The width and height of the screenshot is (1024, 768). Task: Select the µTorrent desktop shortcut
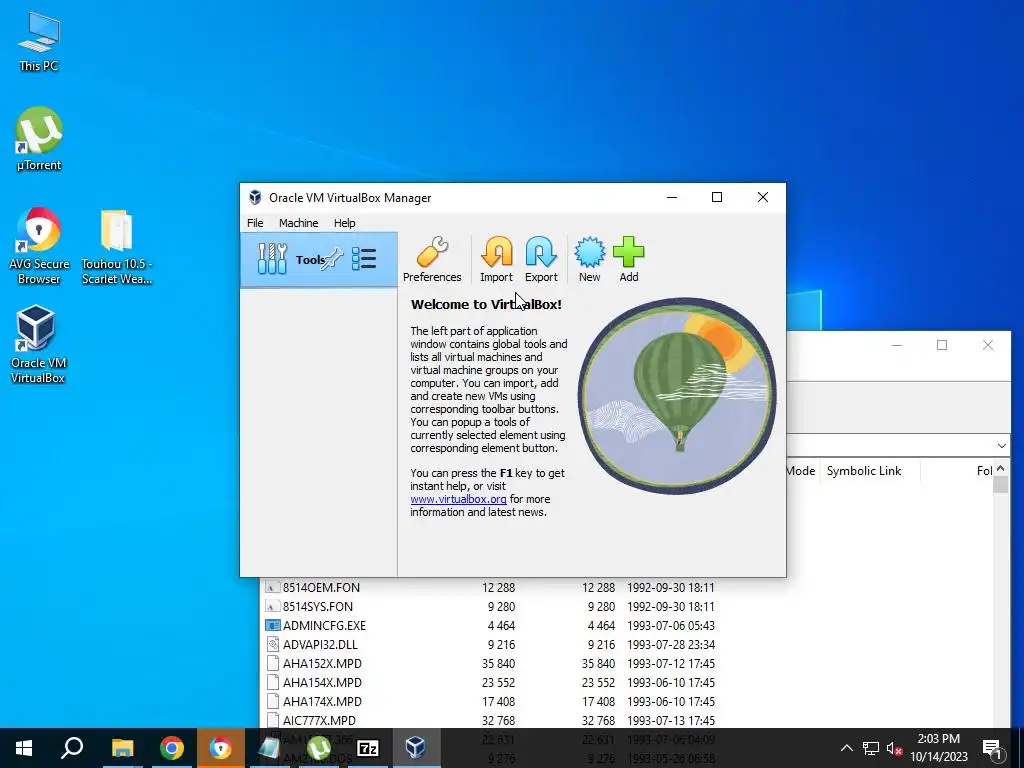click(x=39, y=139)
